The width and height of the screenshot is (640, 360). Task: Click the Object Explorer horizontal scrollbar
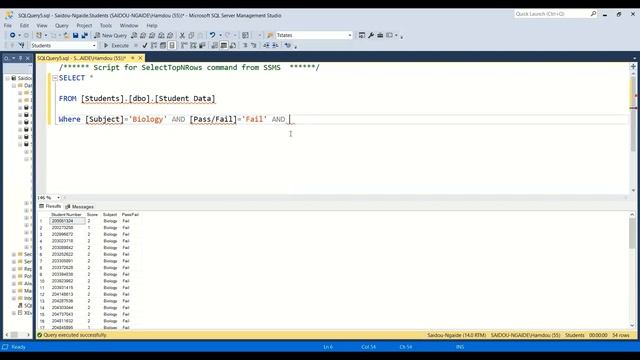click(x=17, y=335)
